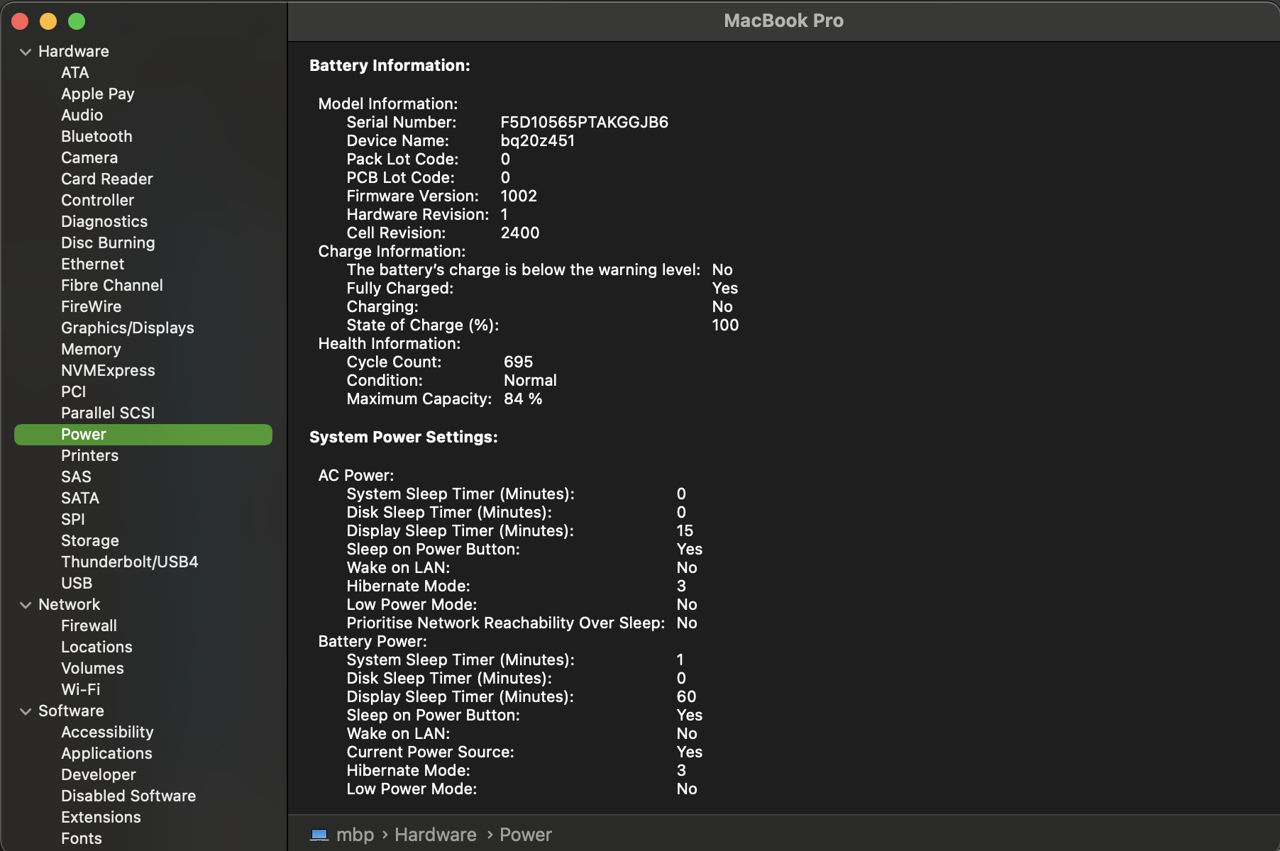Viewport: 1280px width, 851px height.
Task: Select Developer under Software
Action: tap(98, 775)
